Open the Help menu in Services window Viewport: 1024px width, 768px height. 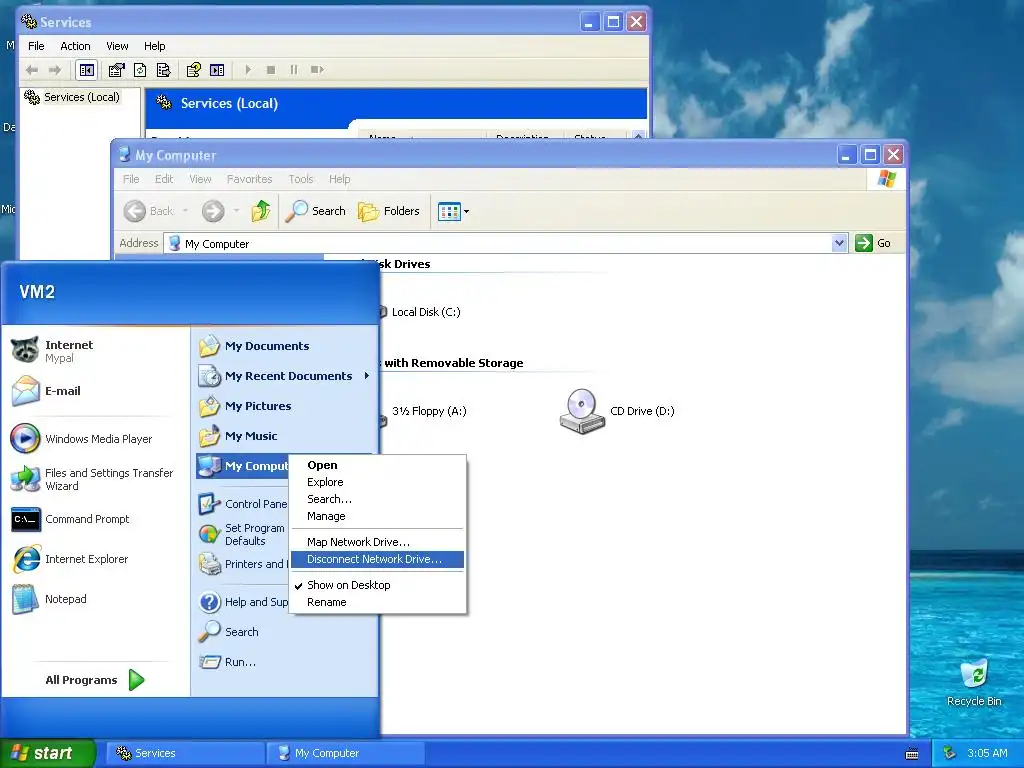click(155, 46)
